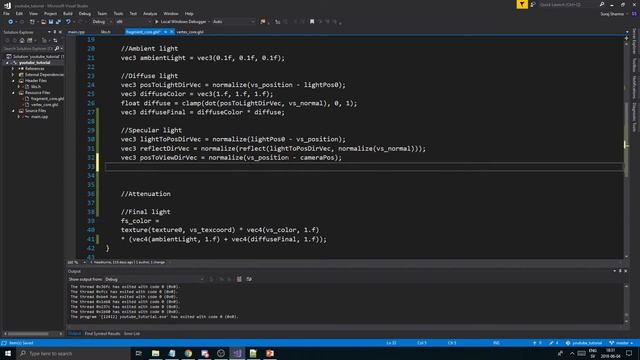Click the //Attenuation comment line
Screen dimensions: 640x360
(146, 194)
